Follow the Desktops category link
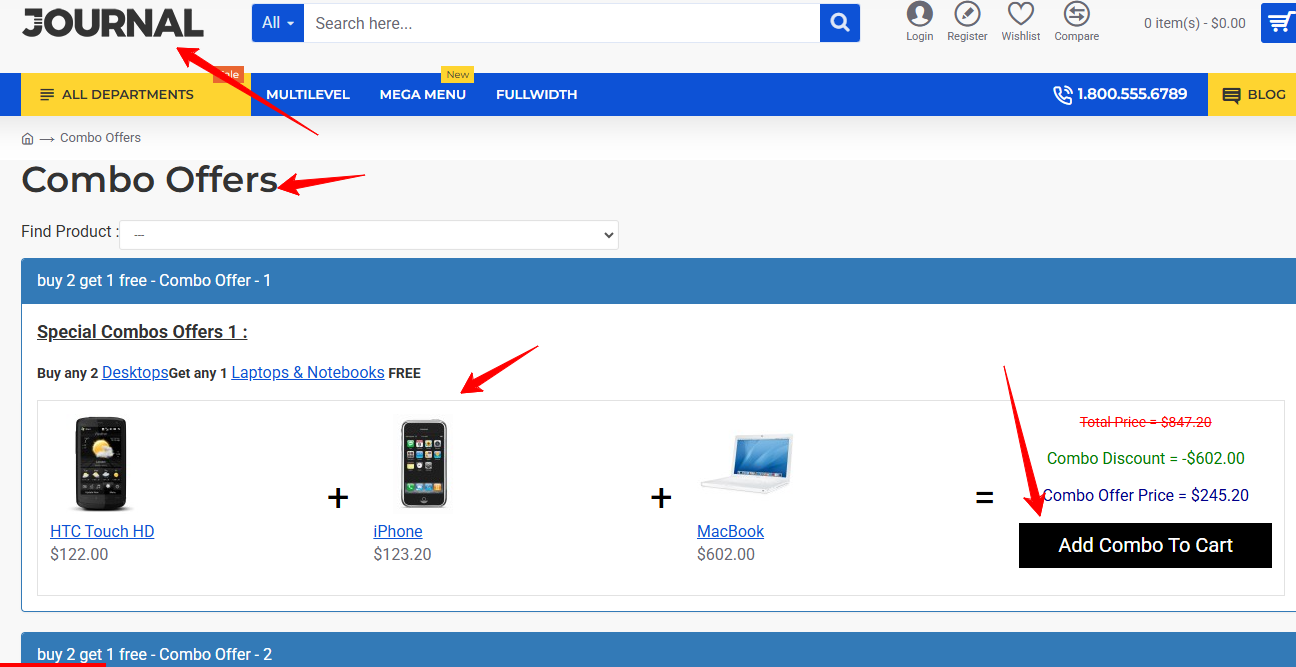 click(135, 372)
